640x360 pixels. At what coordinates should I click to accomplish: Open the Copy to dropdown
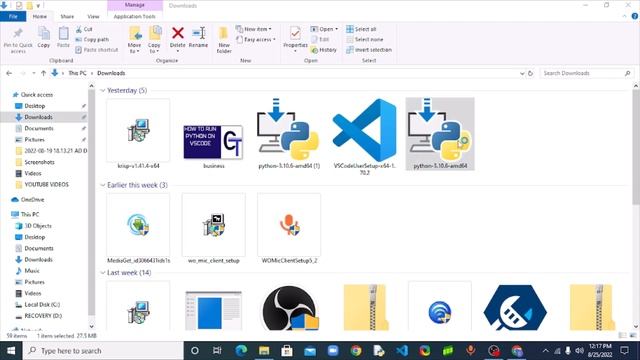point(154,40)
